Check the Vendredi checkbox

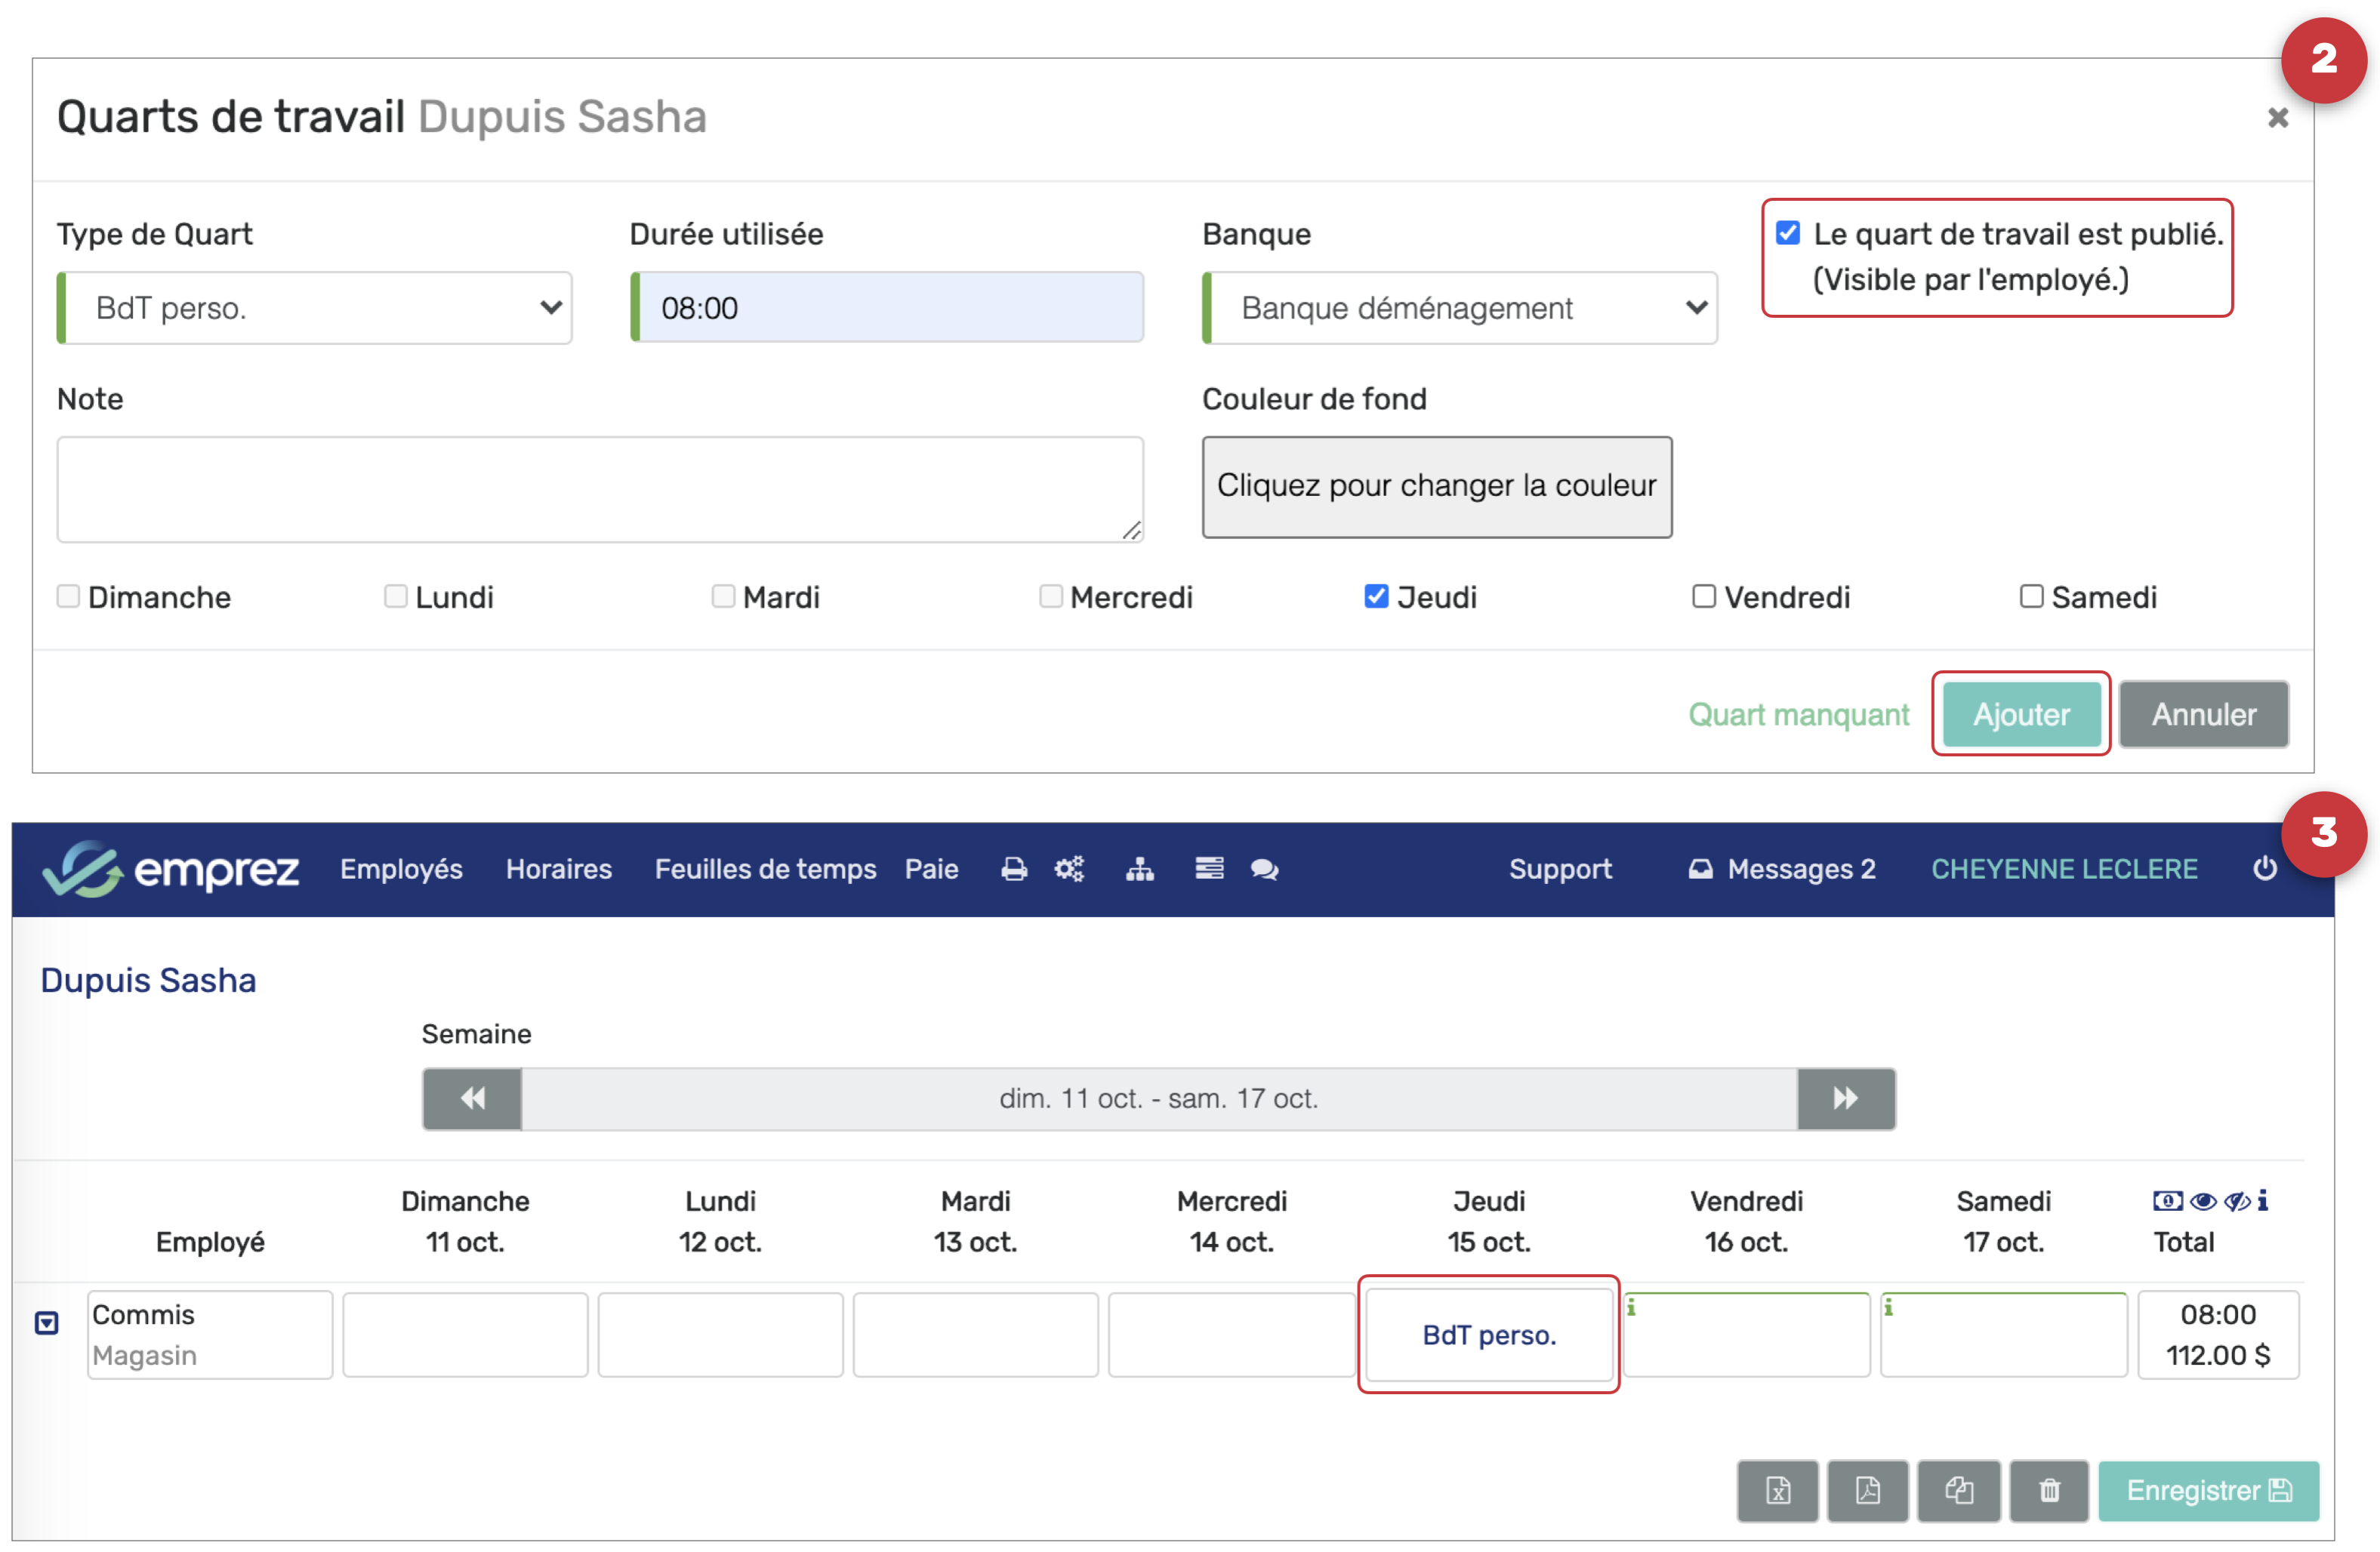point(1703,597)
